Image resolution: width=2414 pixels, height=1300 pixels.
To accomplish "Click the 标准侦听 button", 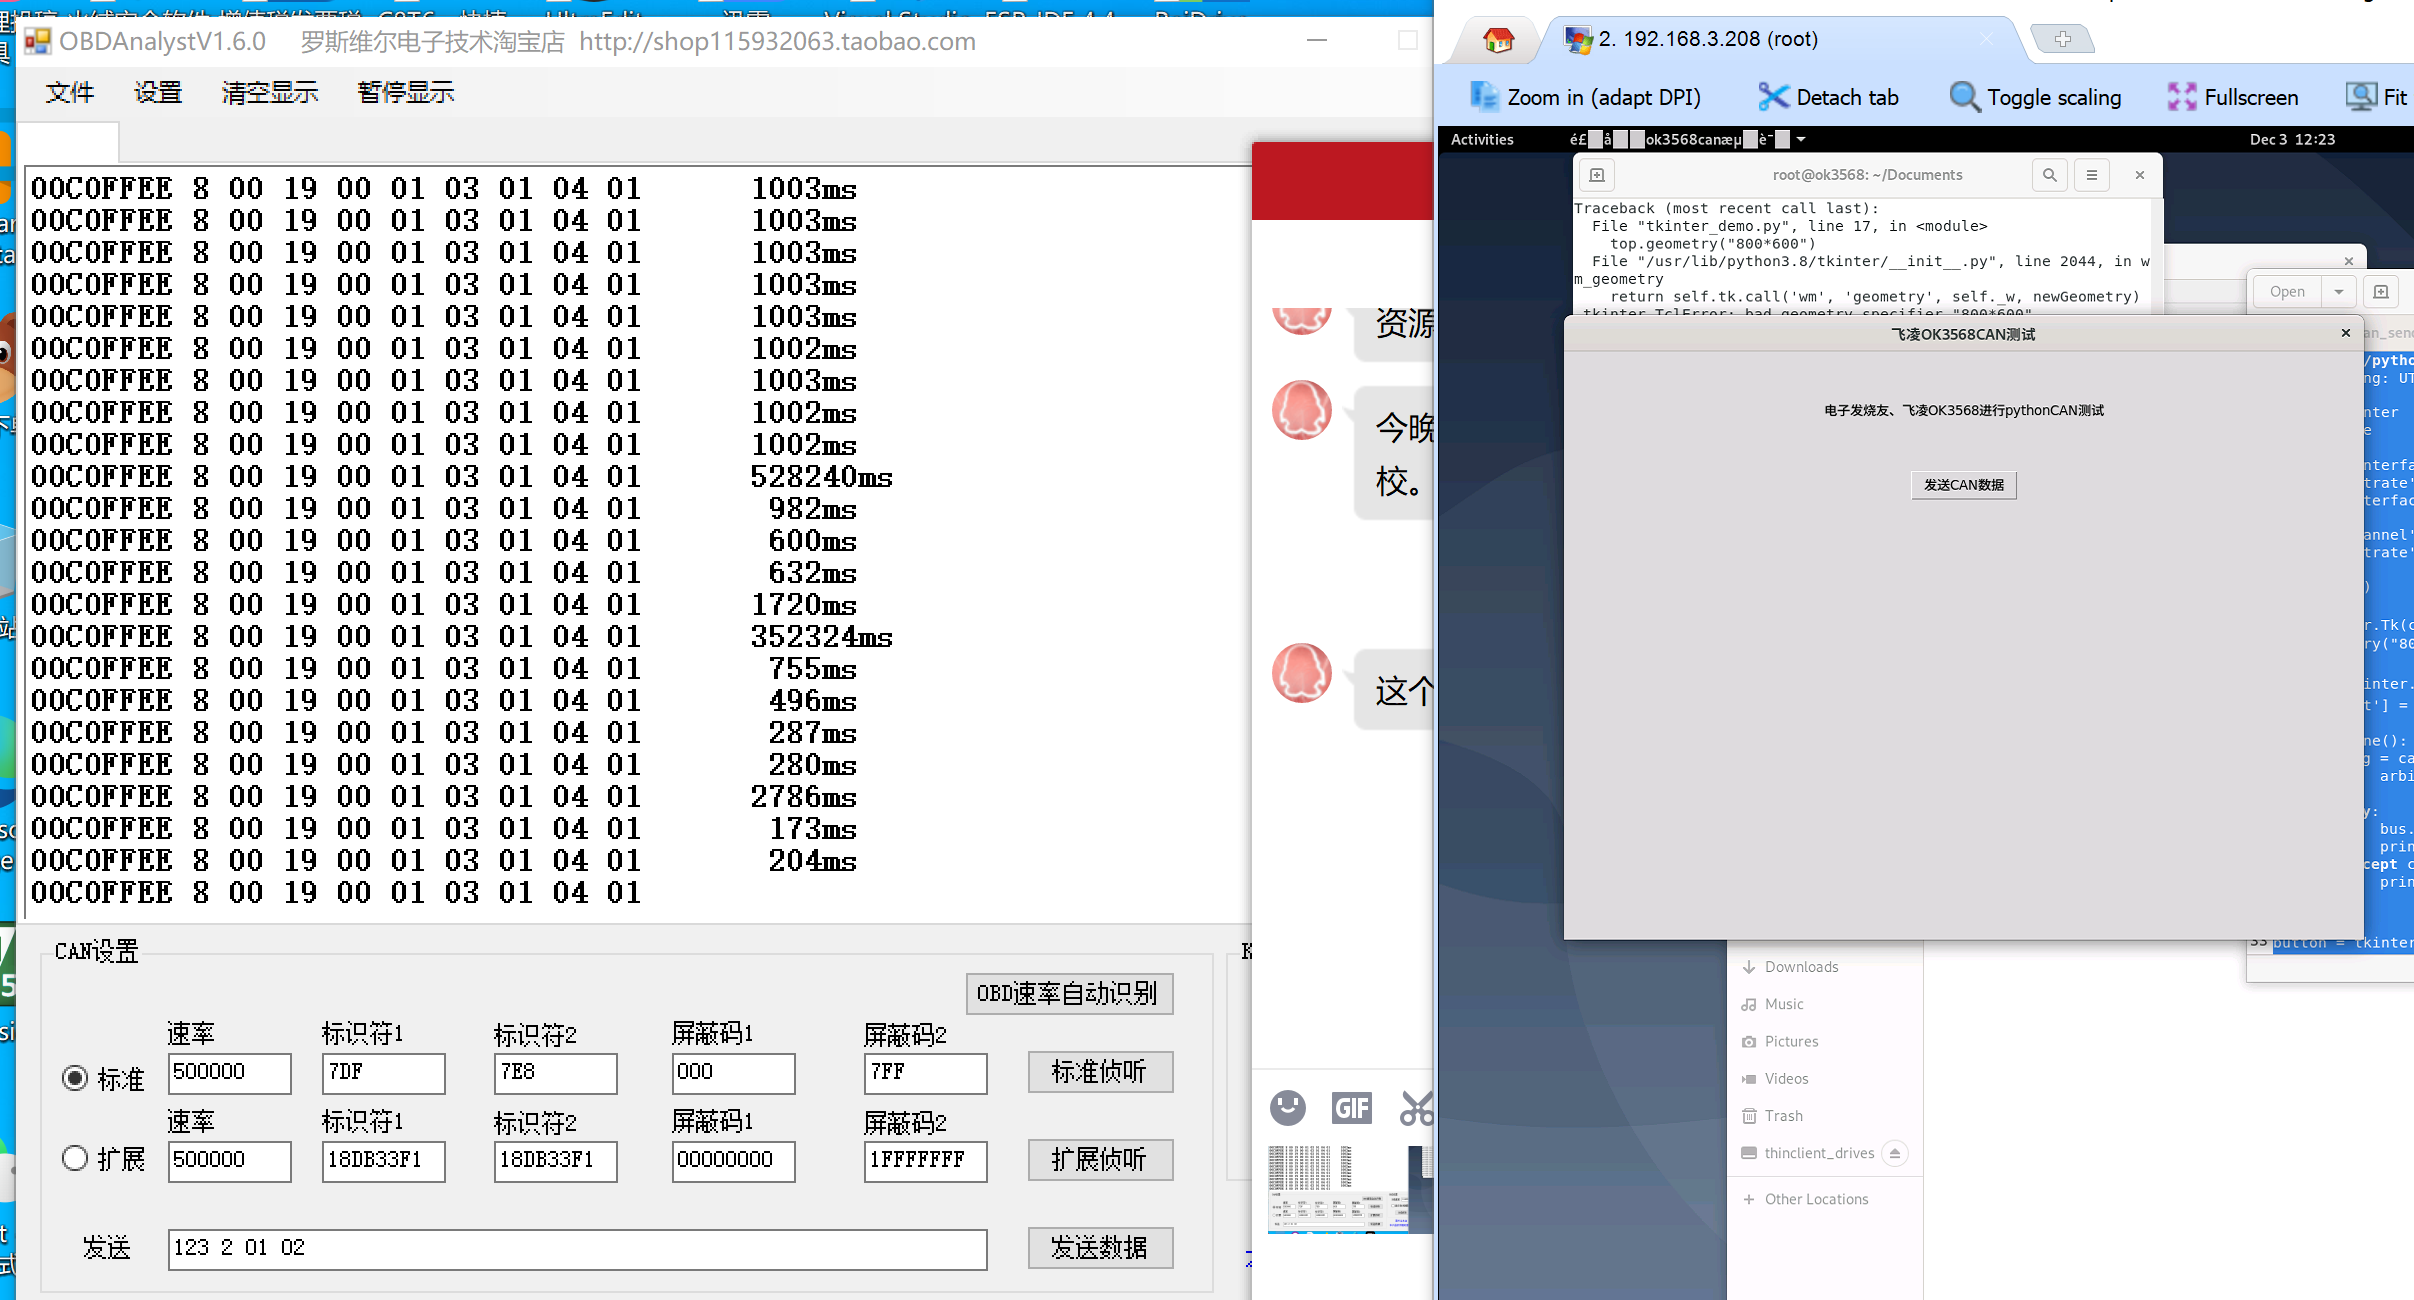I will pyautogui.click(x=1100, y=1072).
